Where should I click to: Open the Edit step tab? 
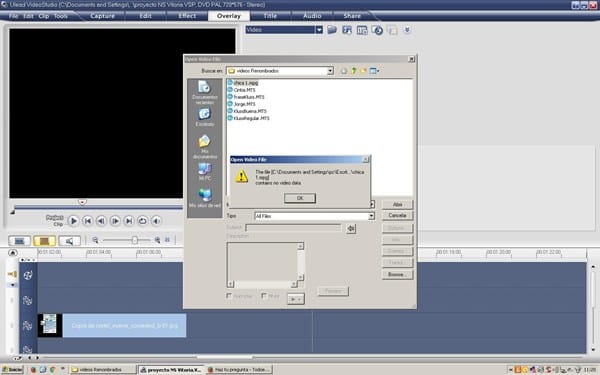tap(145, 16)
